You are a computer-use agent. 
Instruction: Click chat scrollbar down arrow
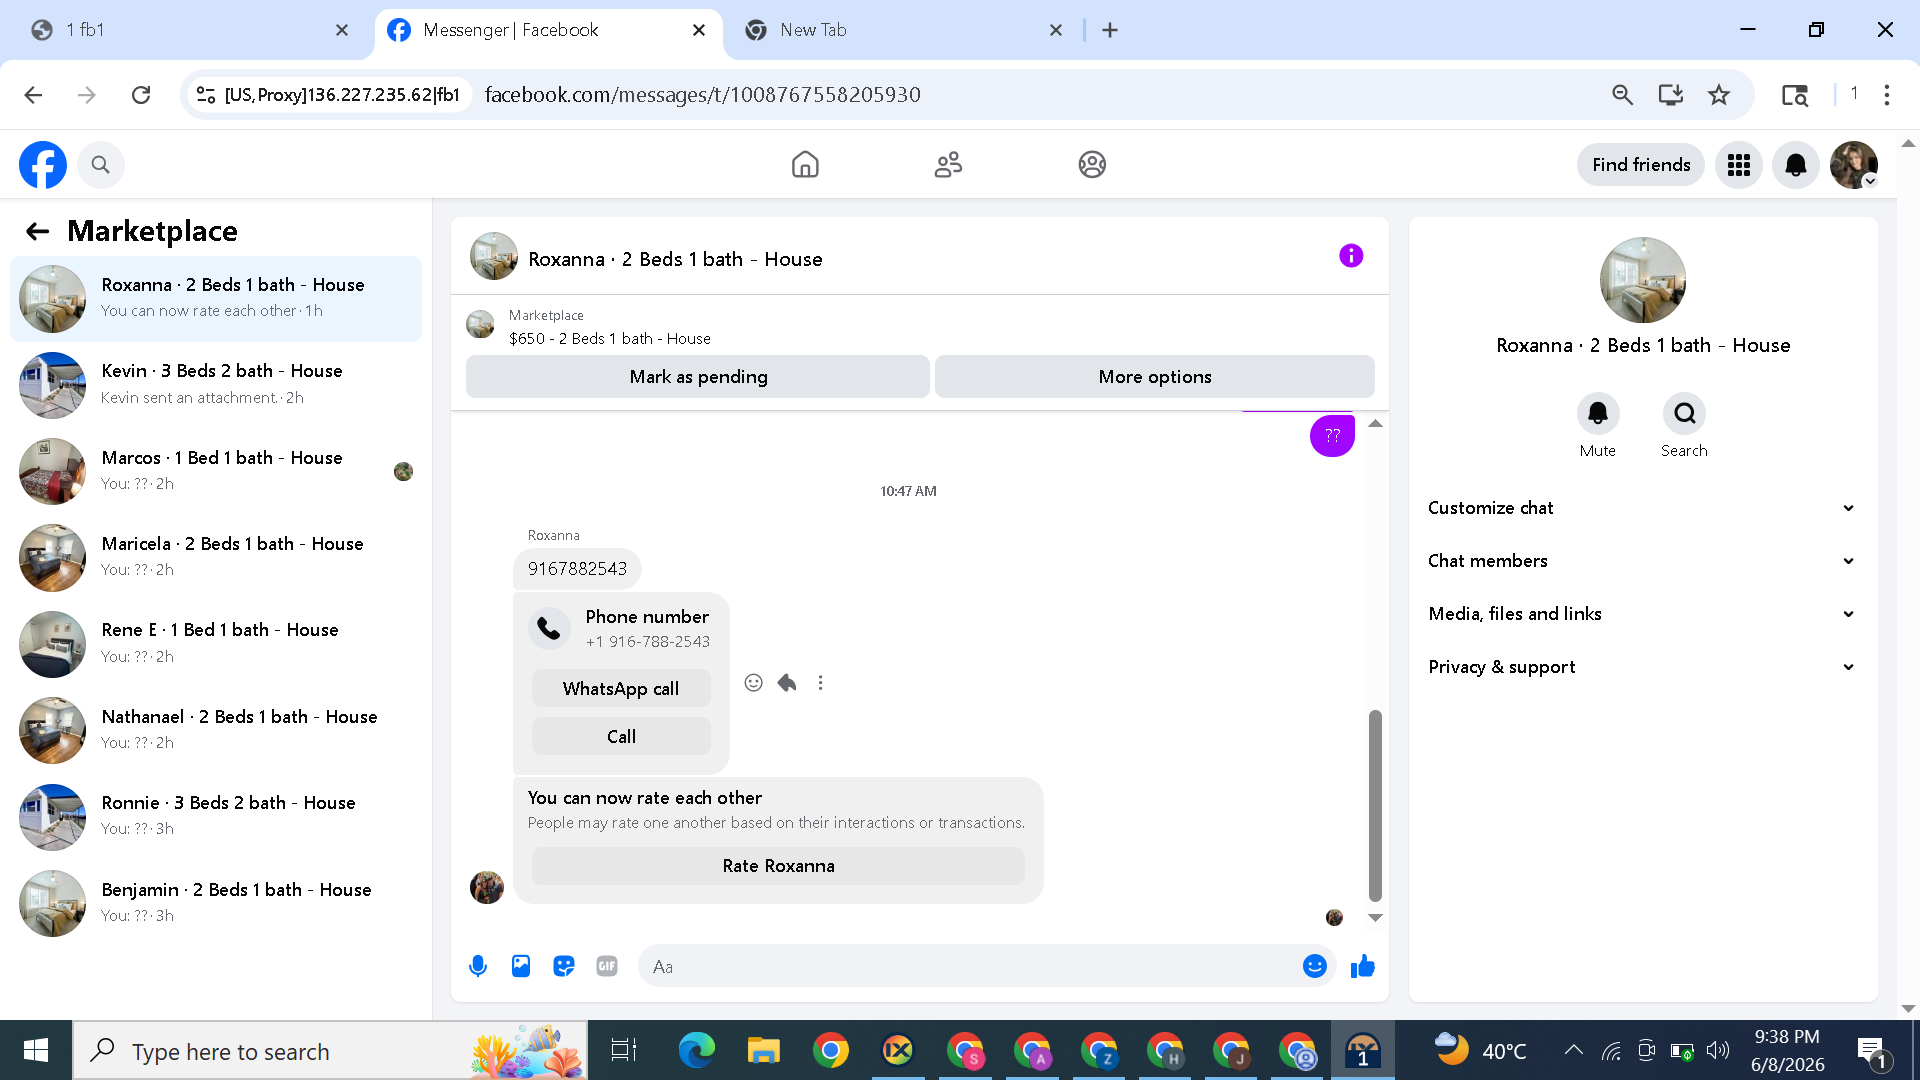point(1375,918)
